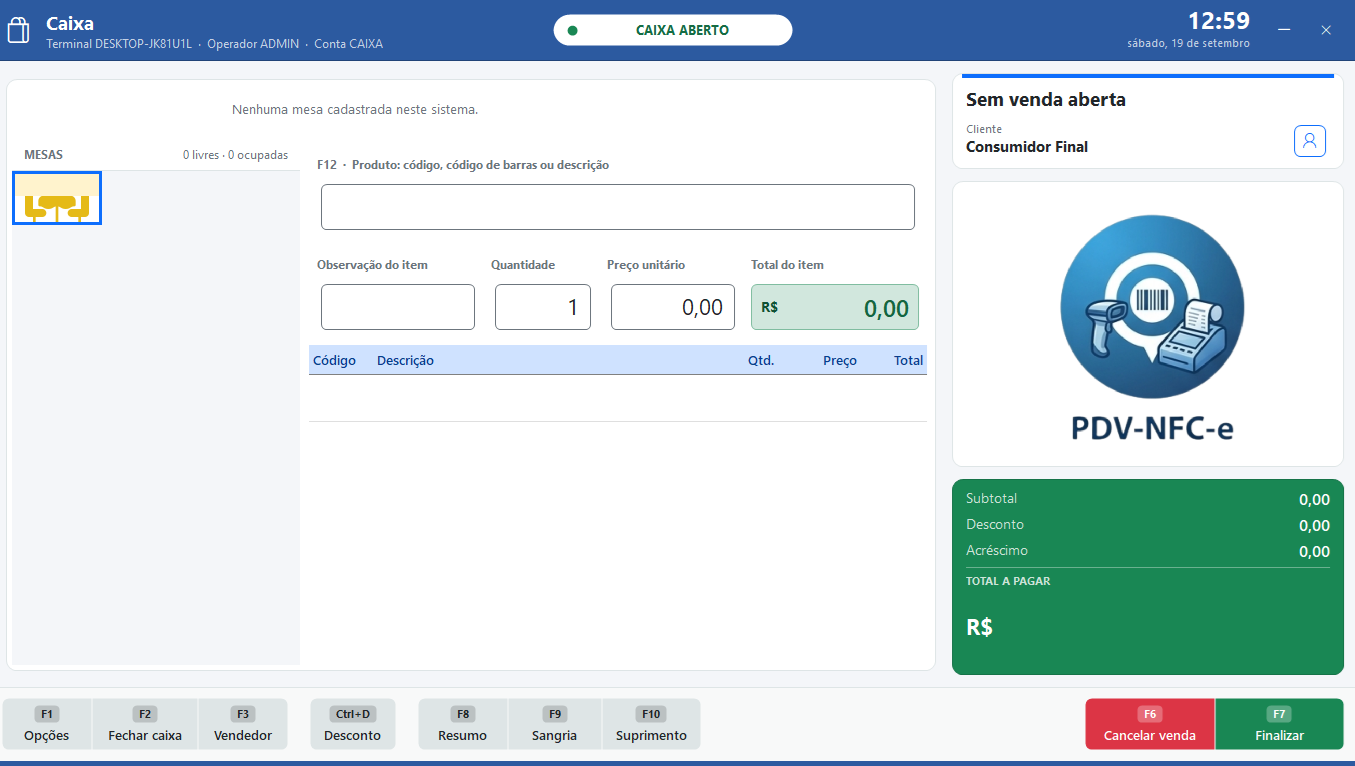The width and height of the screenshot is (1355, 766).
Task: Click the Descrição column header
Action: coord(405,360)
